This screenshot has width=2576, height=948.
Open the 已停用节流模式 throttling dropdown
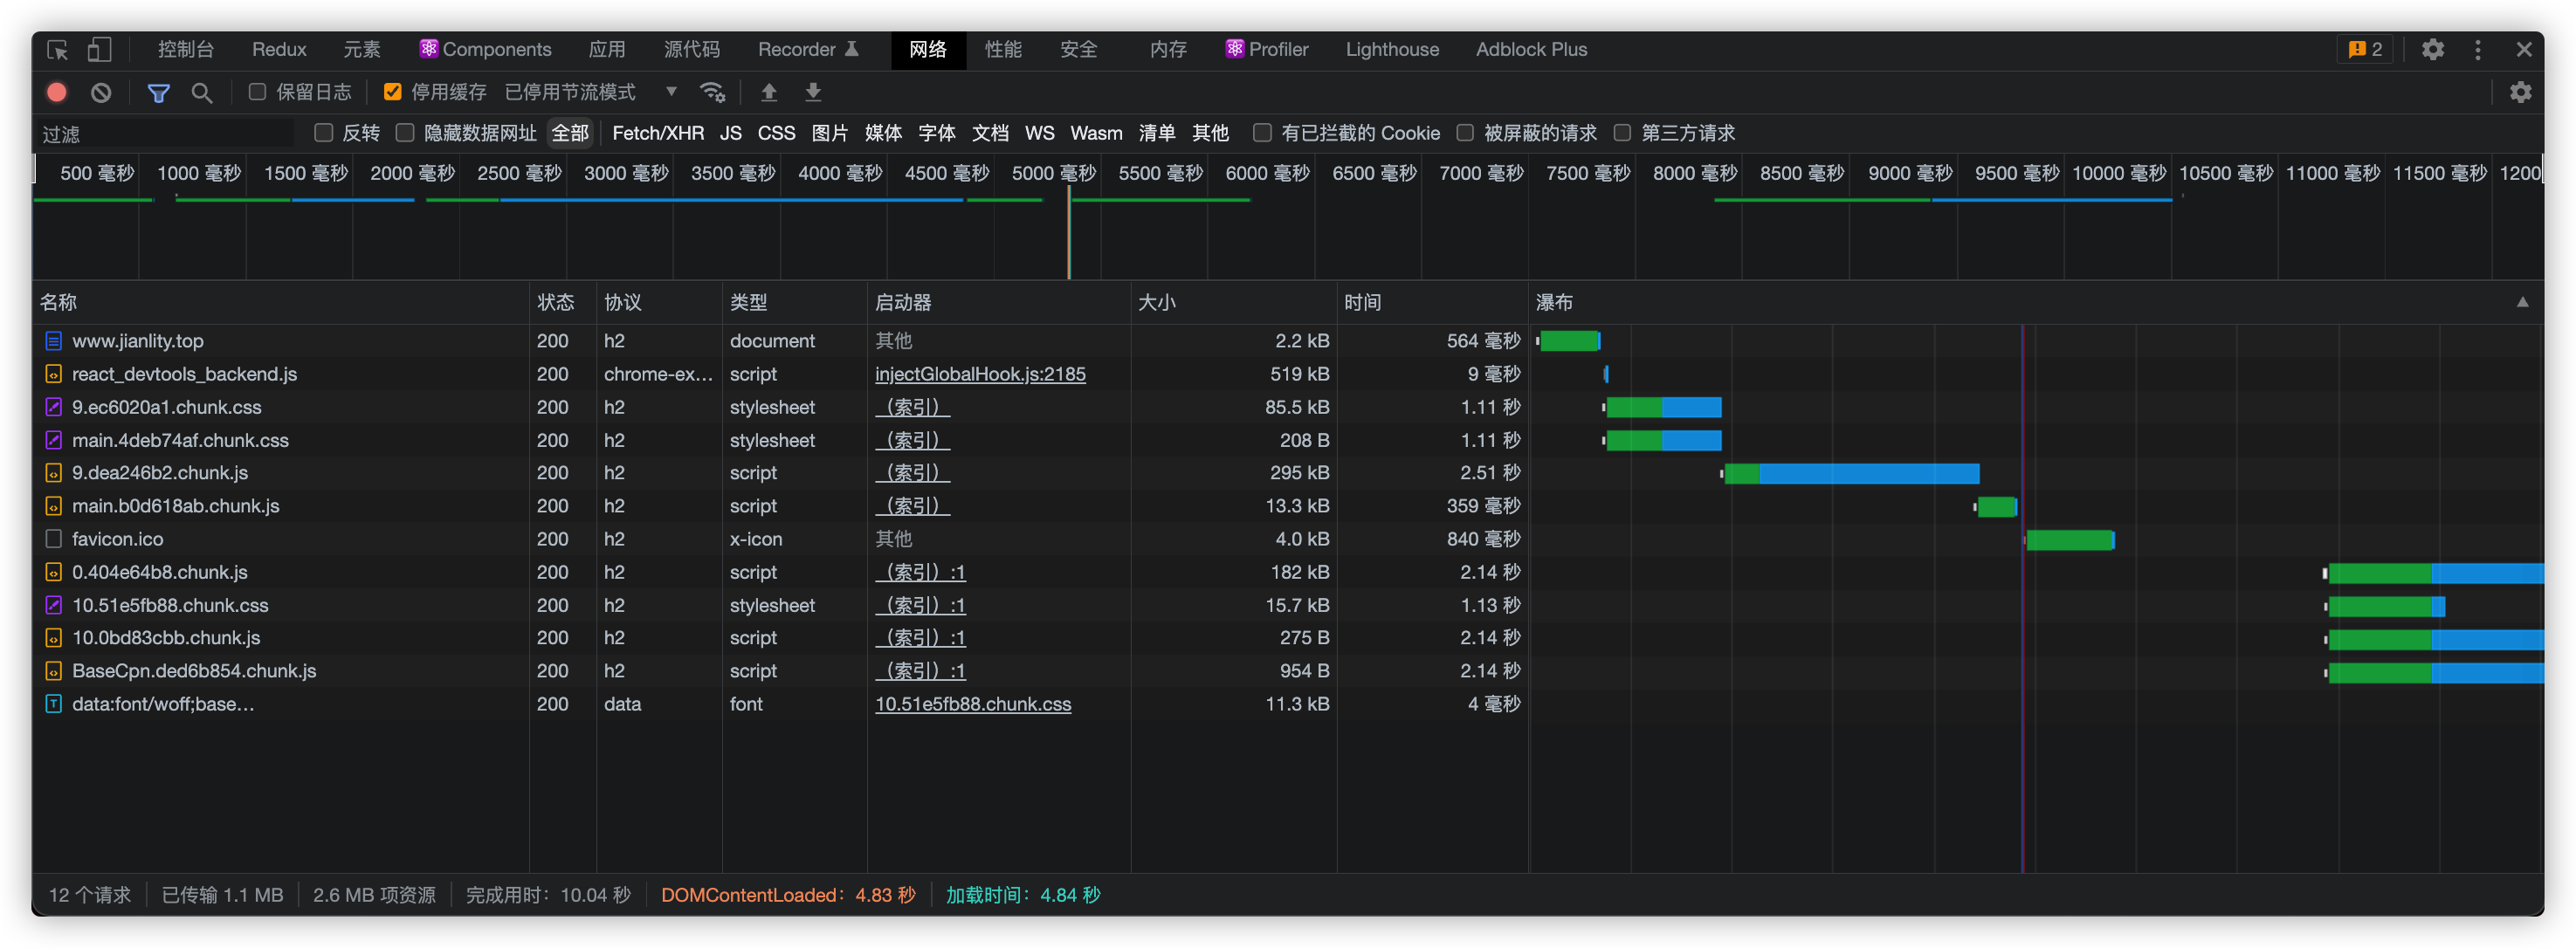tap(590, 92)
